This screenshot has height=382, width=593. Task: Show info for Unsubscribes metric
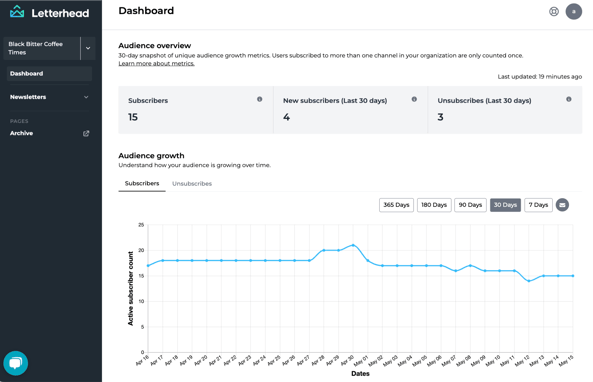[568, 99]
